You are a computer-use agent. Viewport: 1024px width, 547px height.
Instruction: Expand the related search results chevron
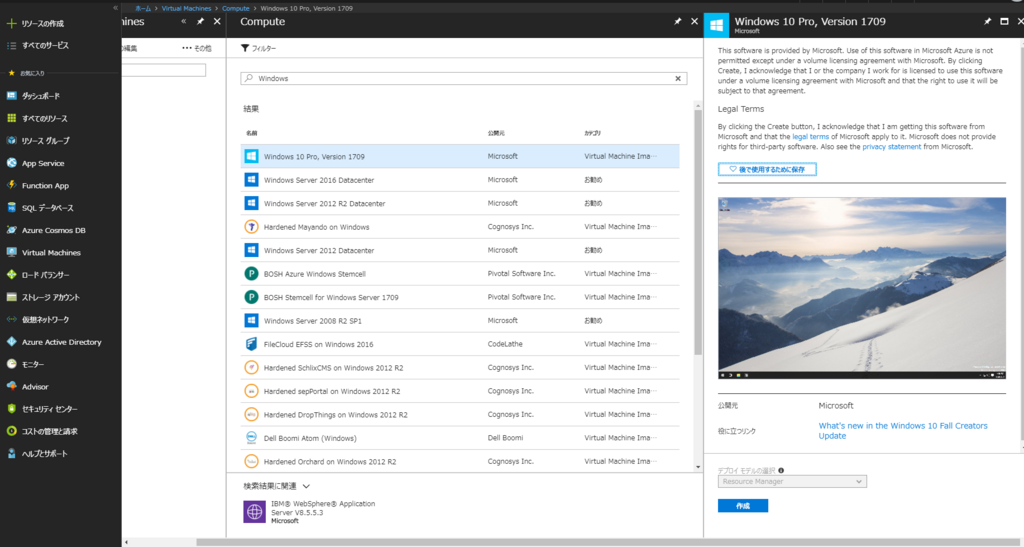(x=306, y=486)
